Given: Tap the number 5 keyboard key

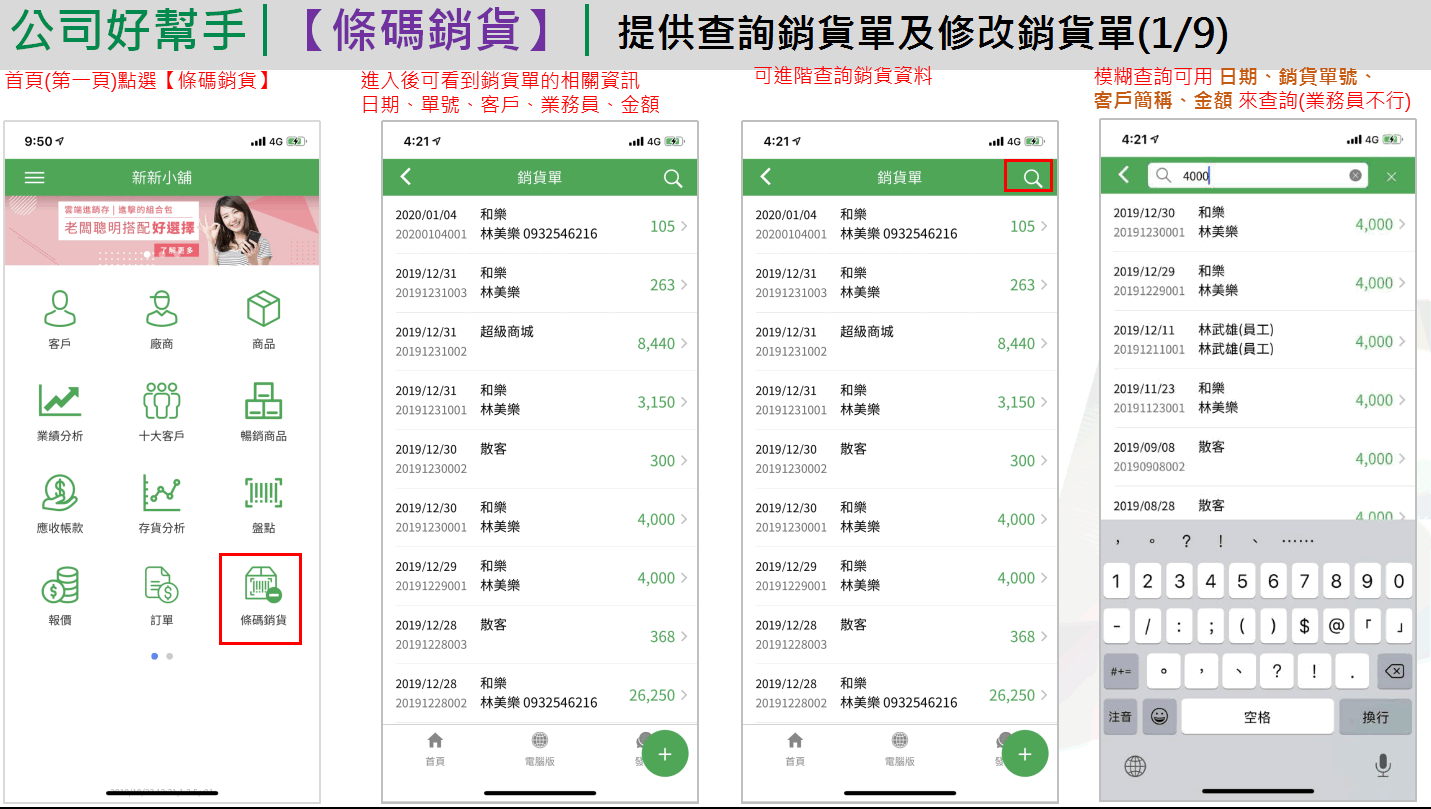Looking at the screenshot, I should [1242, 580].
